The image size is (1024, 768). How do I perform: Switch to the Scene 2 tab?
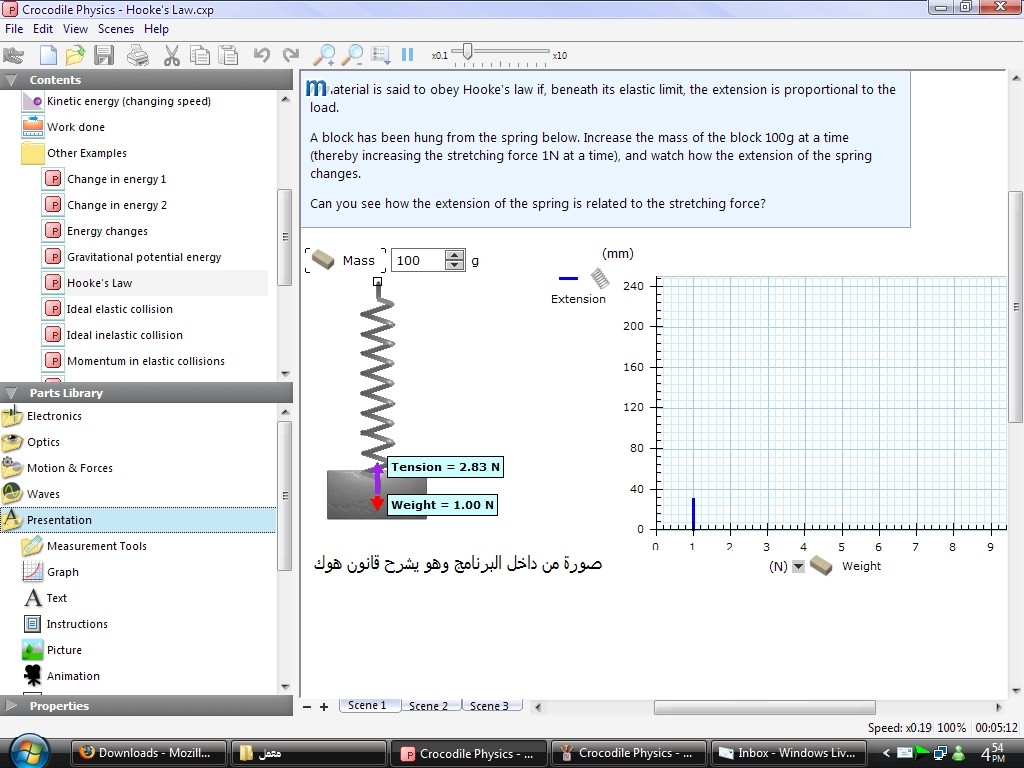428,706
